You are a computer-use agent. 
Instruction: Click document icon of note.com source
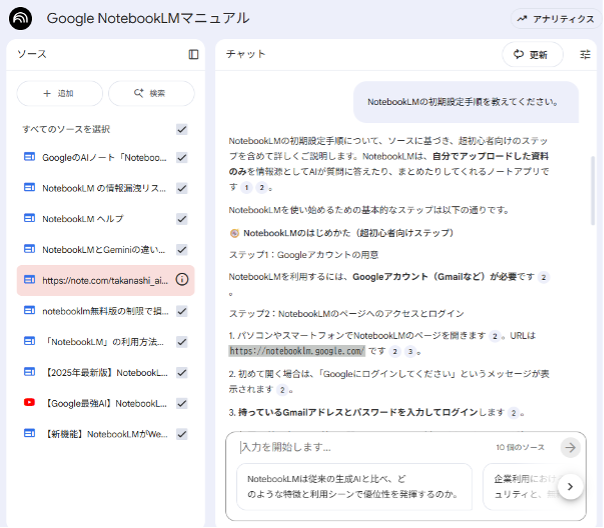[29, 280]
